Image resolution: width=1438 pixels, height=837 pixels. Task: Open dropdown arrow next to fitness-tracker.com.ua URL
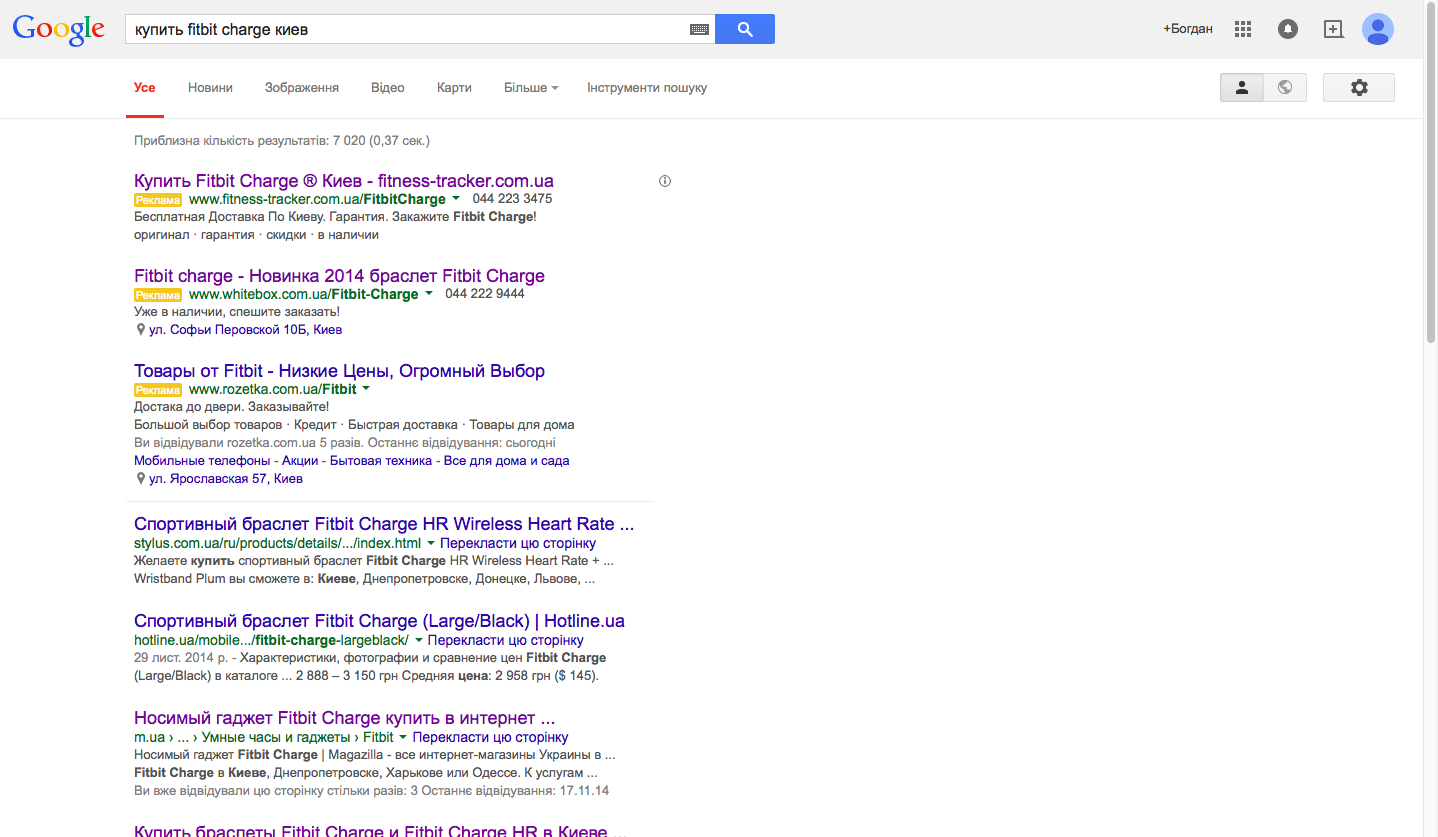455,199
